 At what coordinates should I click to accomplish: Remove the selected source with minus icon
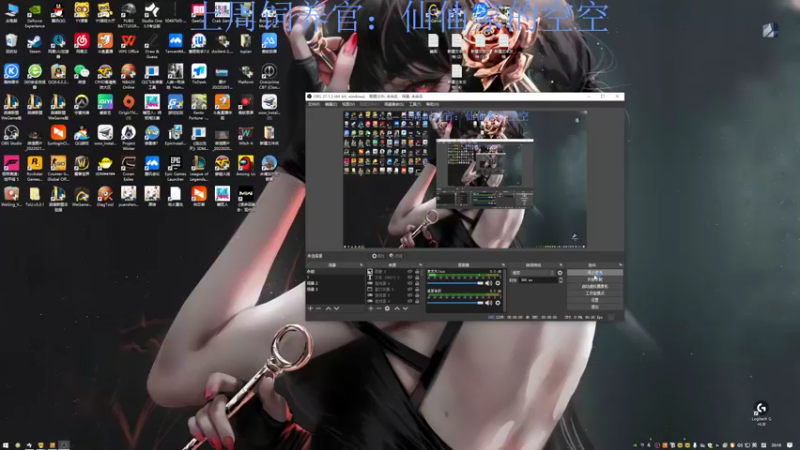[379, 309]
